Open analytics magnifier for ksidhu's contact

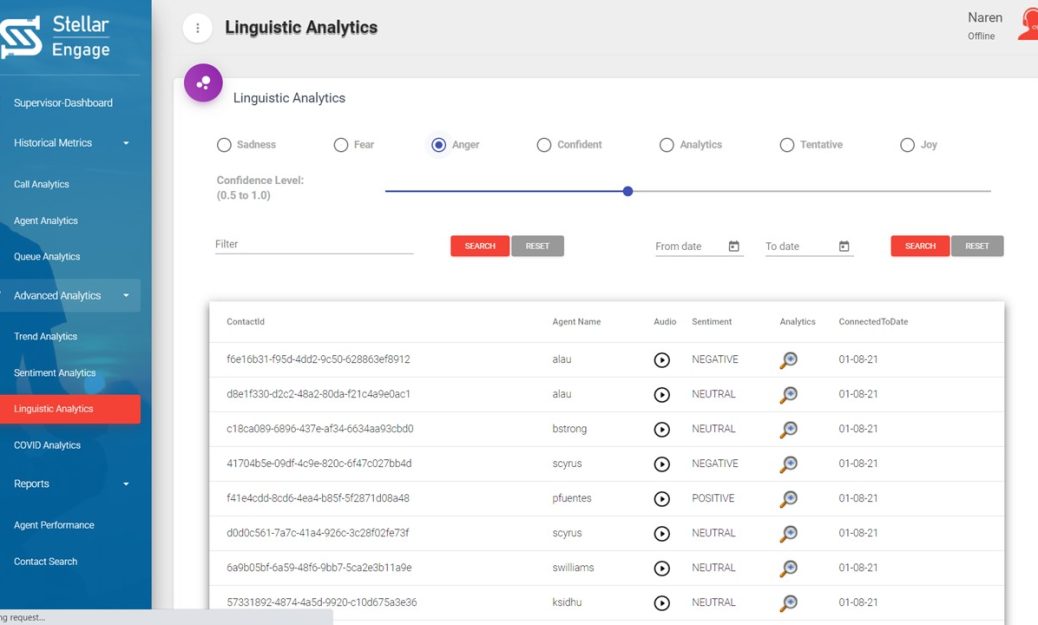(x=788, y=603)
